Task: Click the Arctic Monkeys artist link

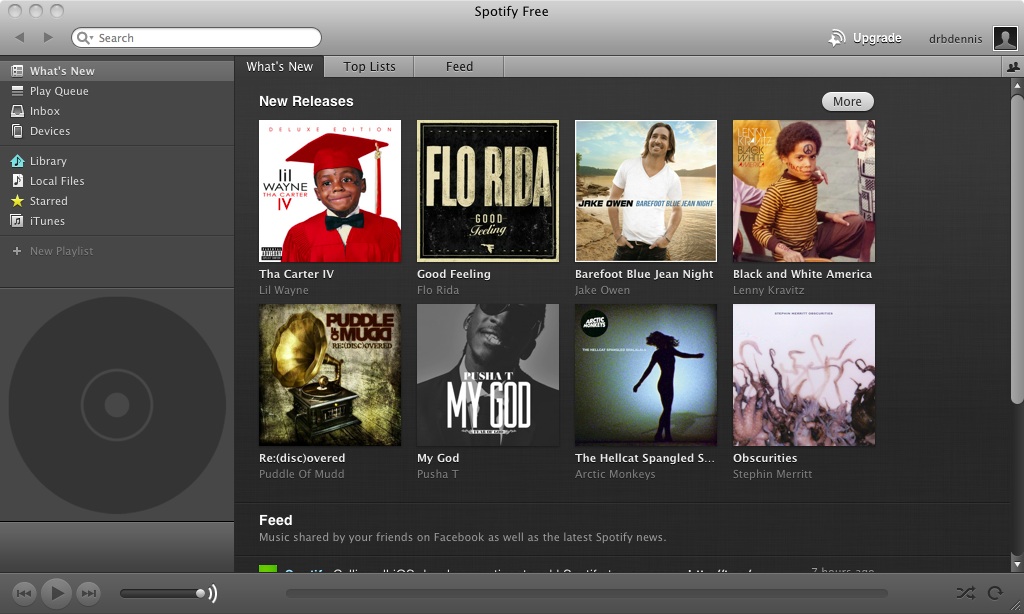Action: coord(615,474)
